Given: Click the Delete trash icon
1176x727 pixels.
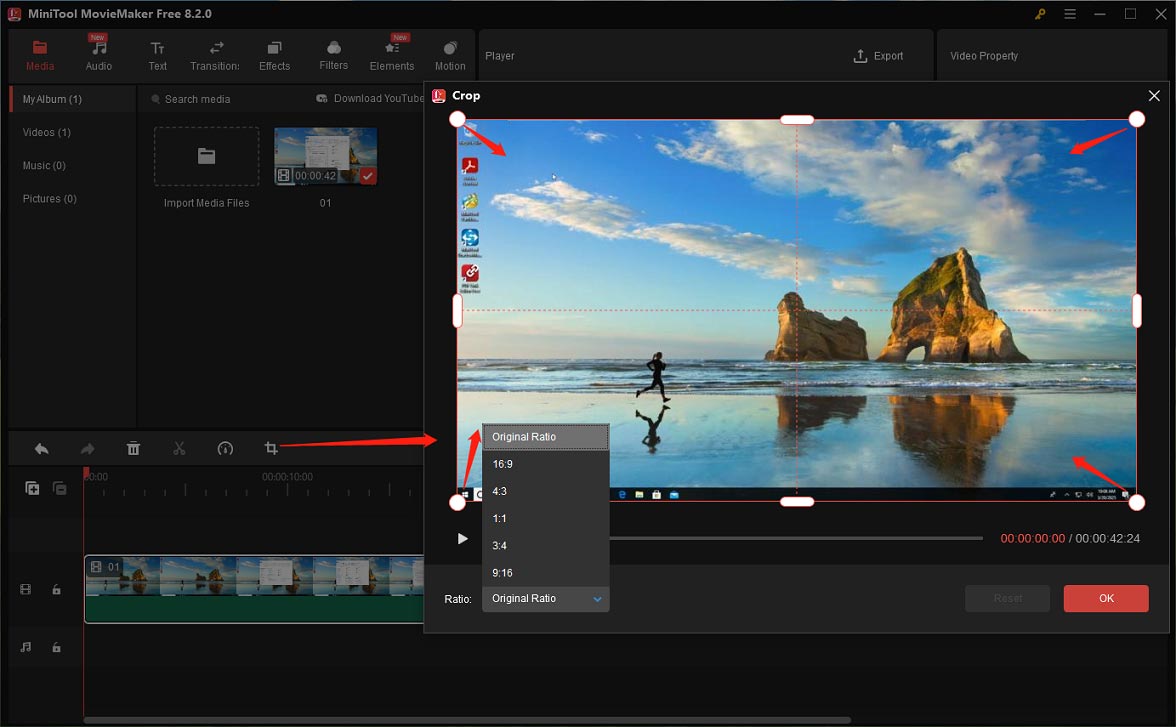Looking at the screenshot, I should click(x=134, y=449).
